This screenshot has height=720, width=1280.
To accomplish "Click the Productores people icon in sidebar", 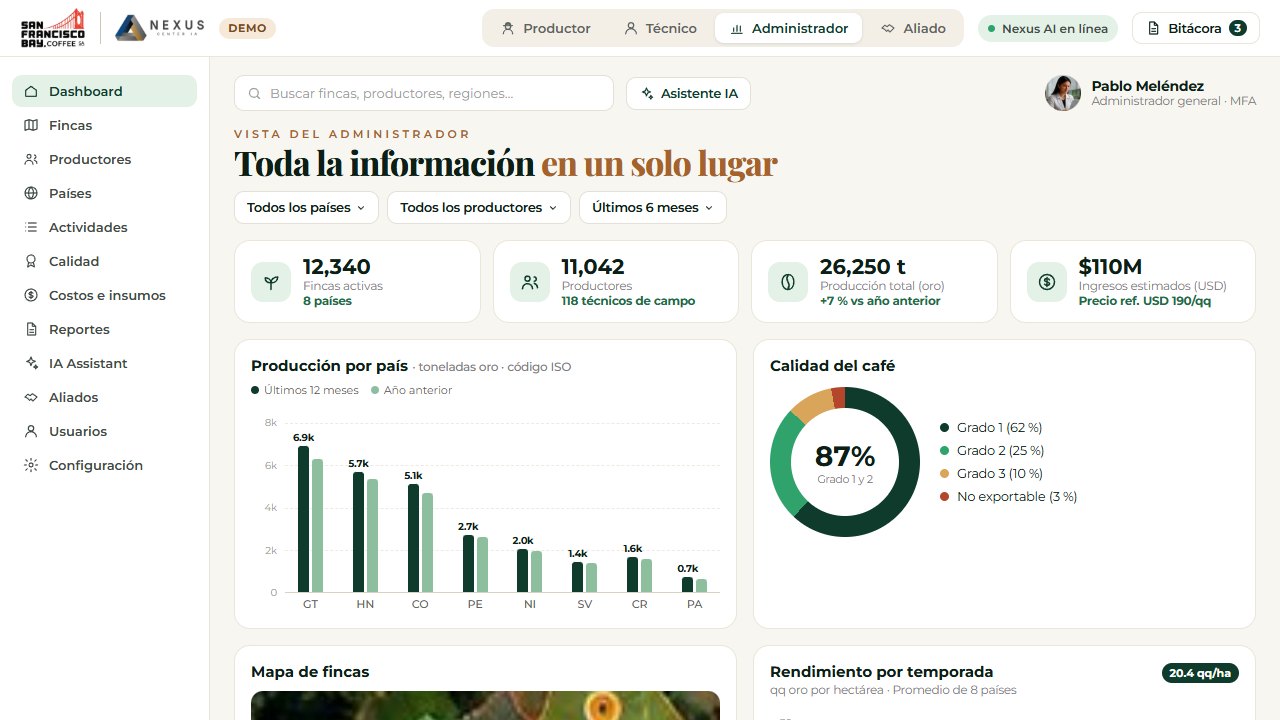I will pos(31,159).
